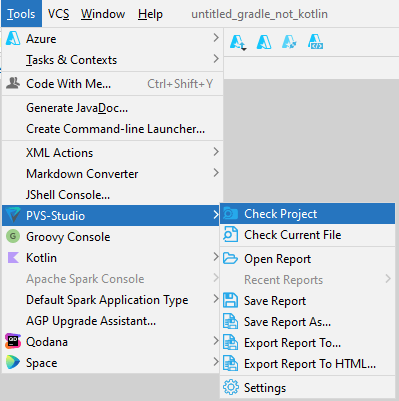This screenshot has height=401, width=399.
Task: Click the PVS-Studio Settings gear icon
Action: 231,388
